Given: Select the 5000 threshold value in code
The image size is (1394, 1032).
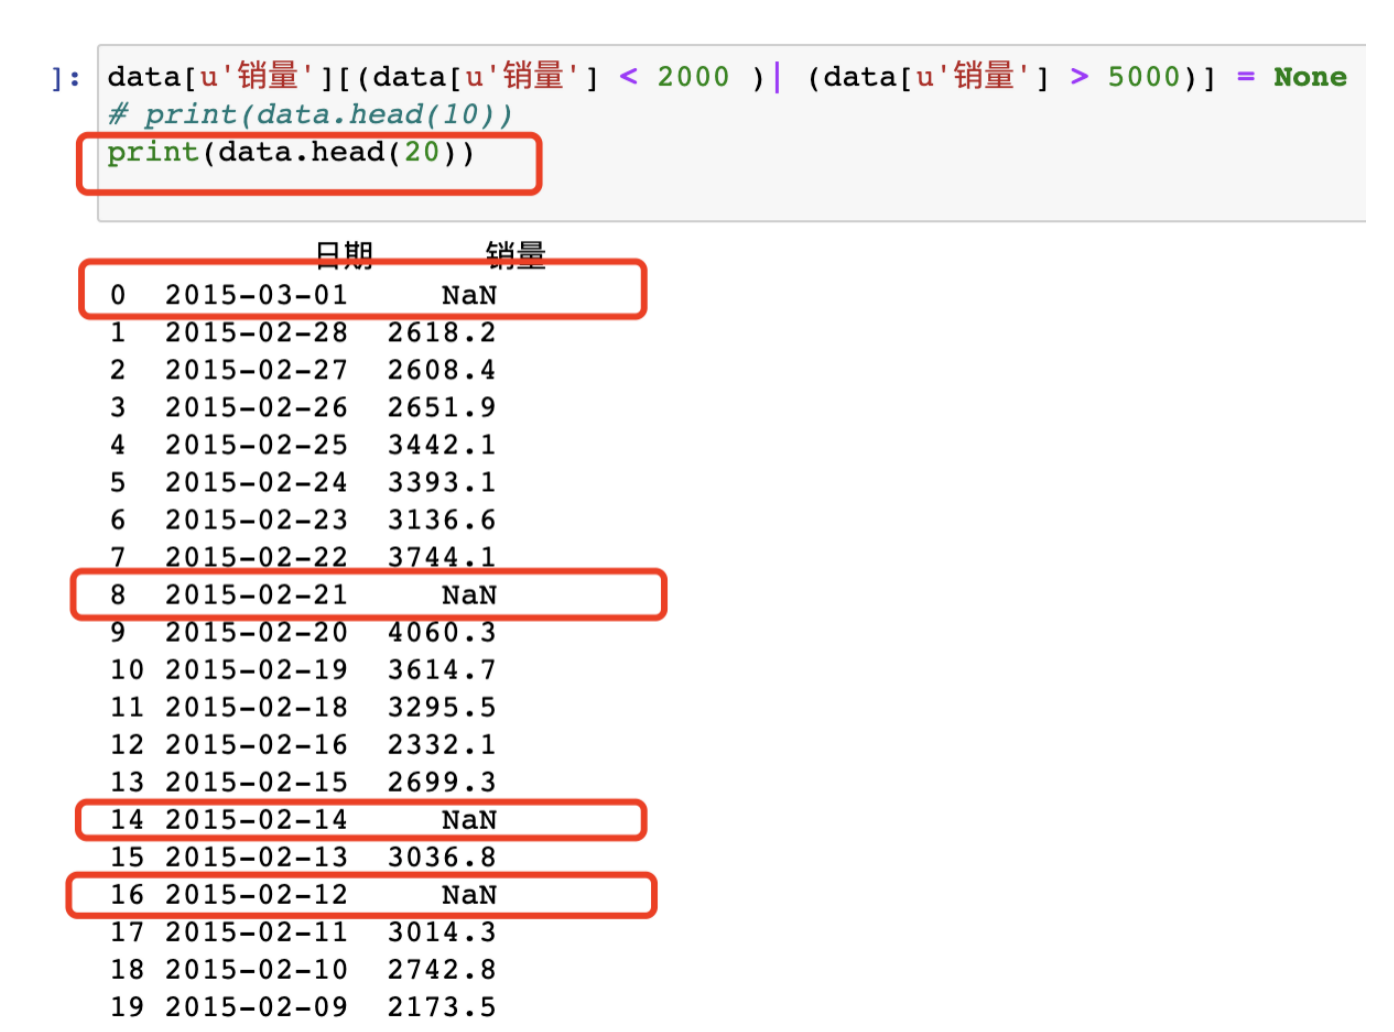Looking at the screenshot, I should tap(1145, 76).
